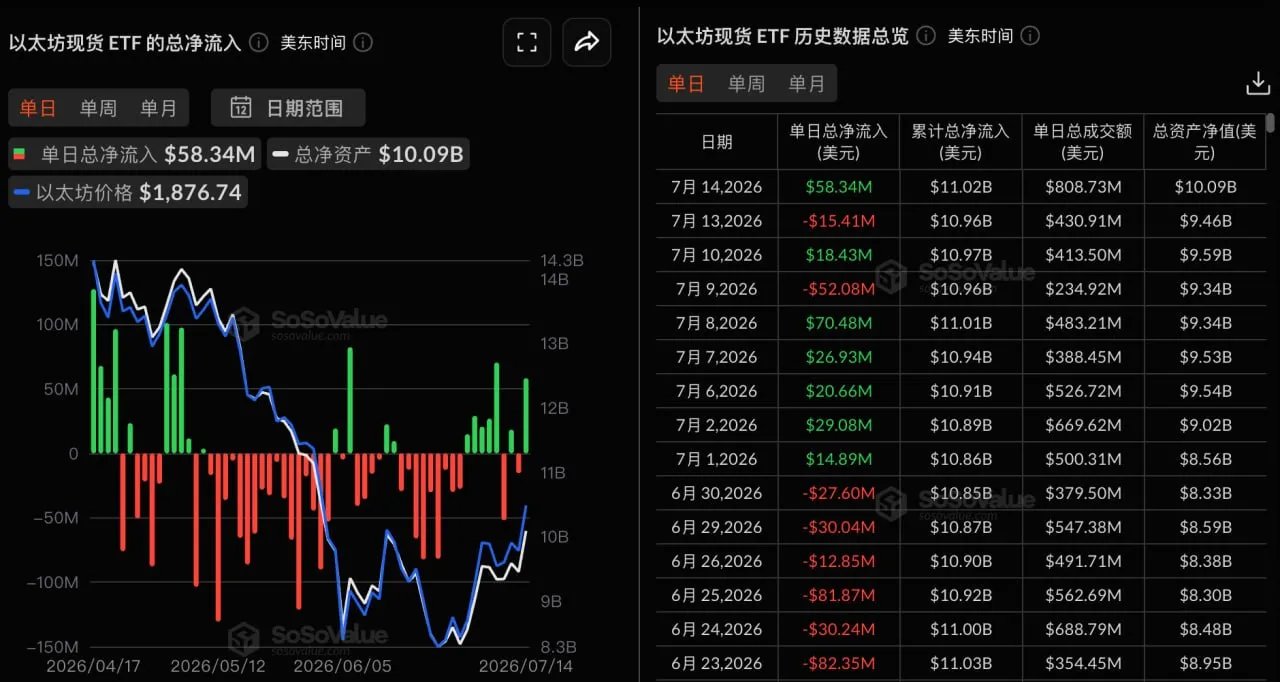1280x682 pixels.
Task: Click 总资产净值 column header
Action: [1204, 142]
